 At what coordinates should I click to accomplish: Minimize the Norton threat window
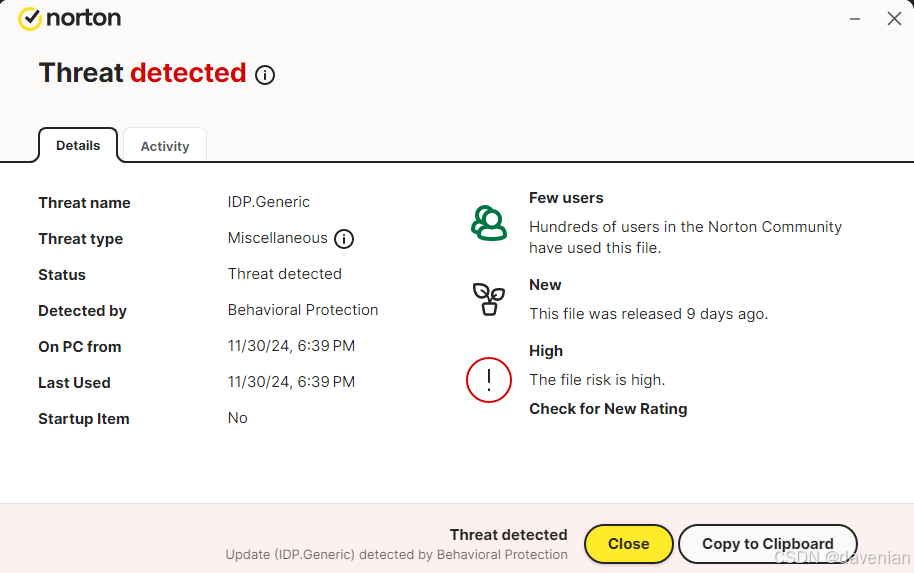point(856,19)
